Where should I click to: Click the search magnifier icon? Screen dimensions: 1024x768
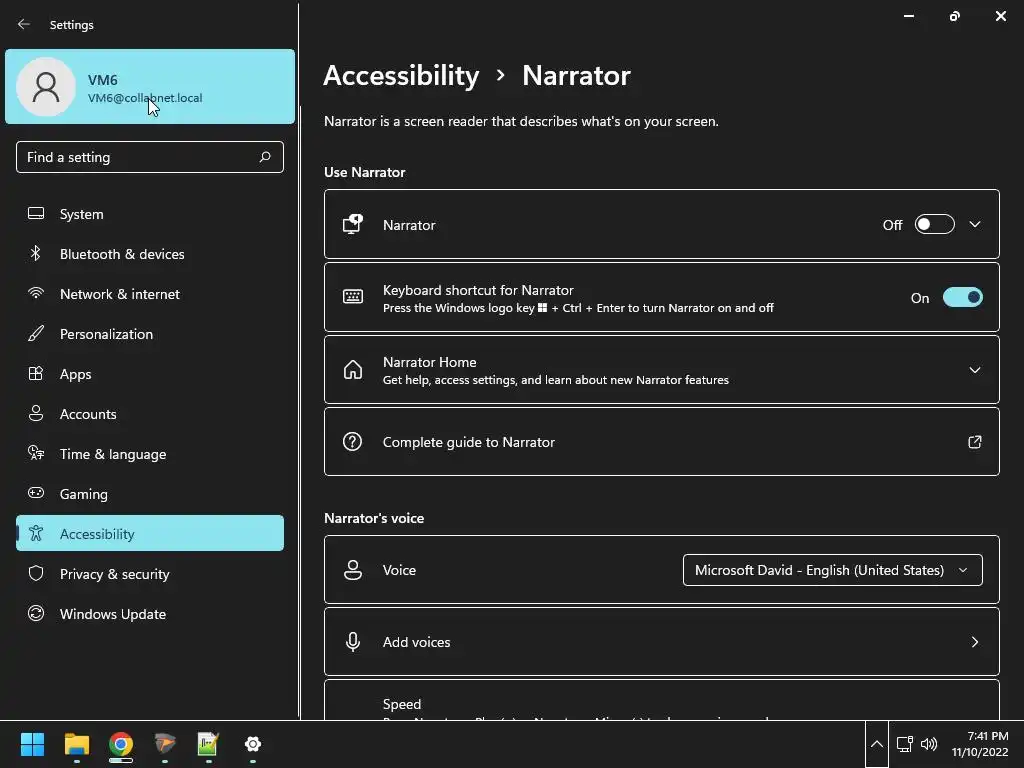tap(264, 157)
